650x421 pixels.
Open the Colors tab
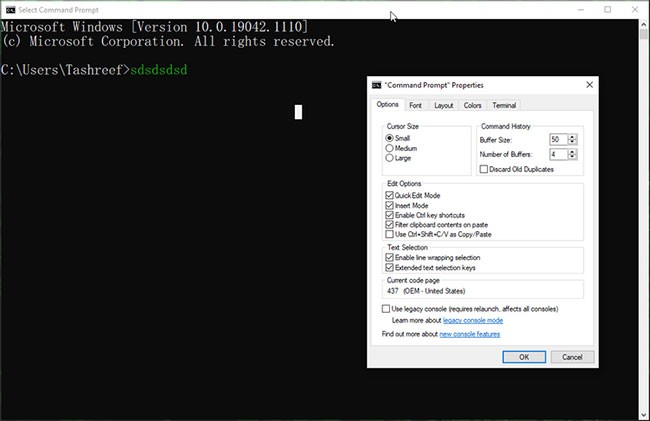472,105
